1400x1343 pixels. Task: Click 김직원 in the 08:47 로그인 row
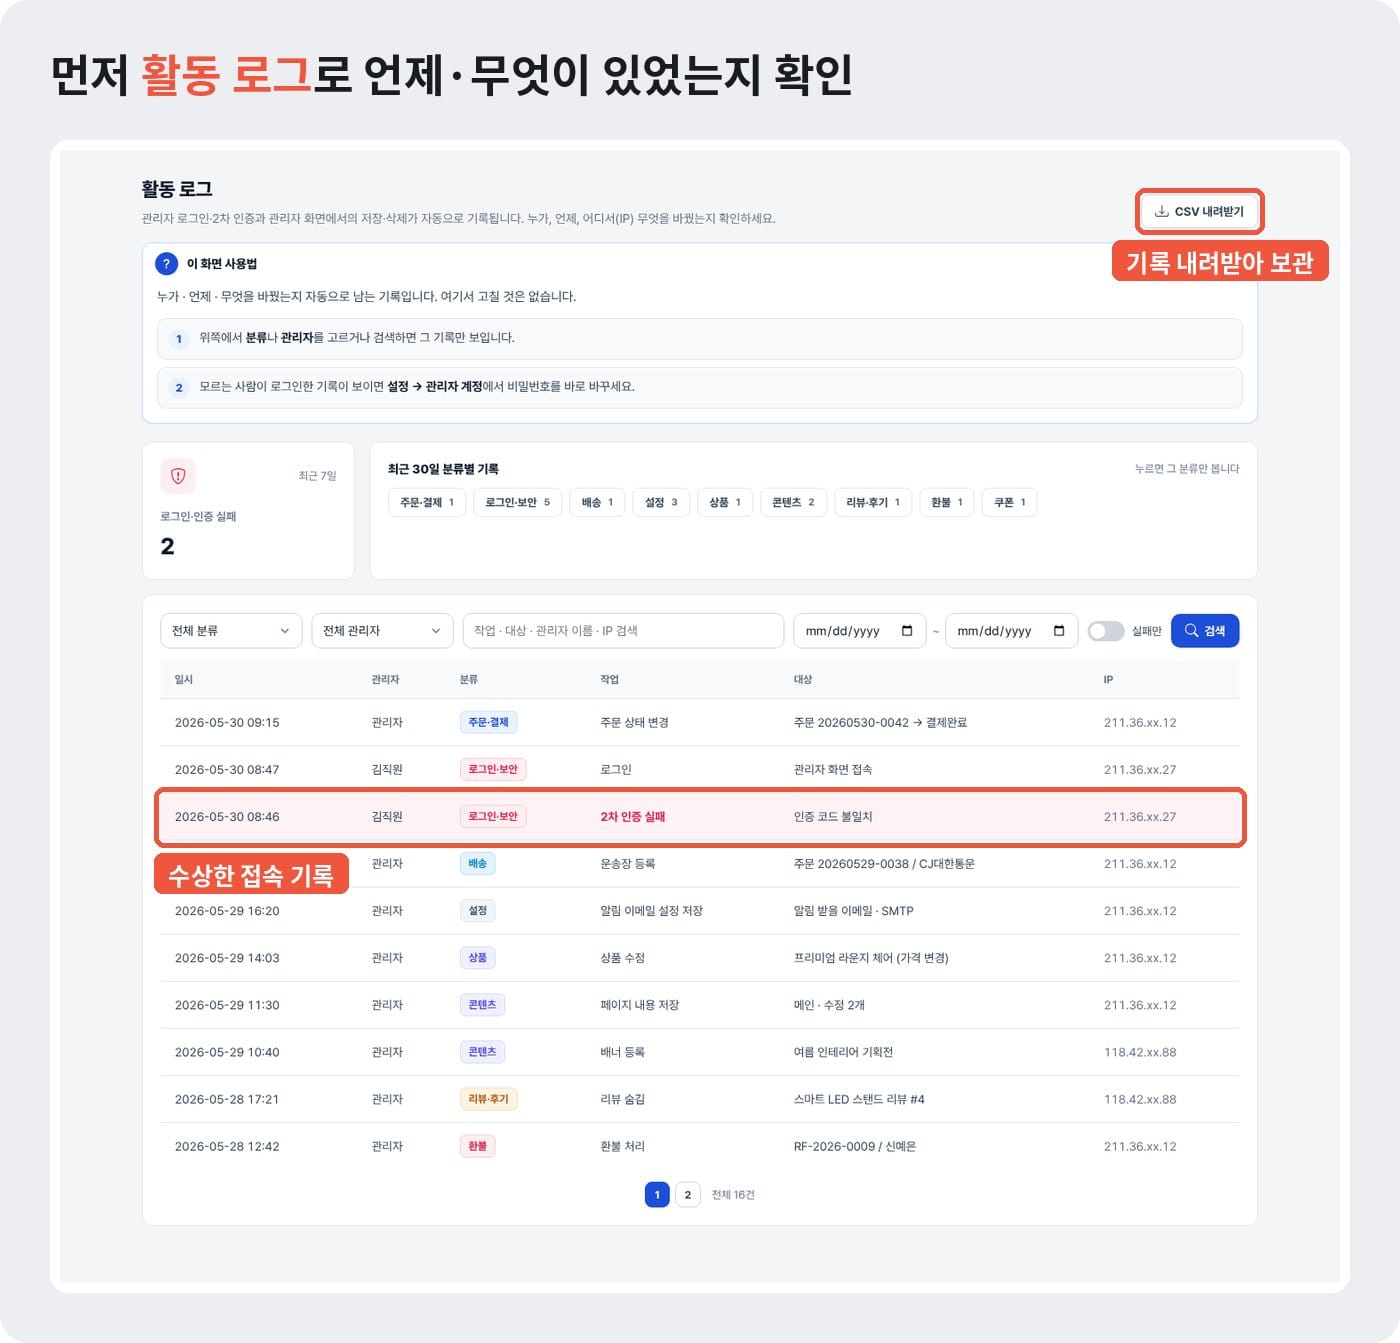pyautogui.click(x=387, y=770)
